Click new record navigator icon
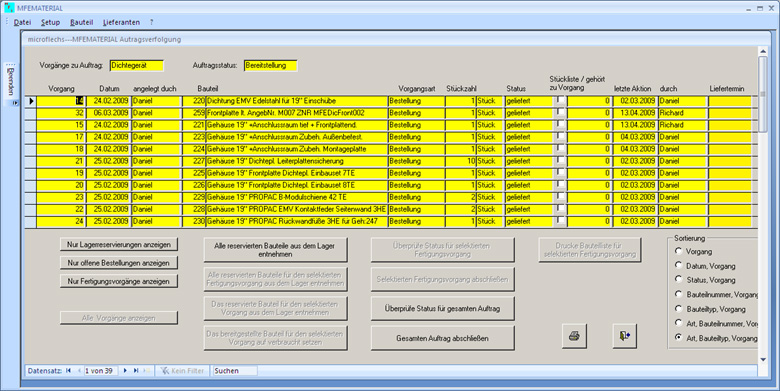This screenshot has height=391, width=780. pyautogui.click(x=147, y=371)
